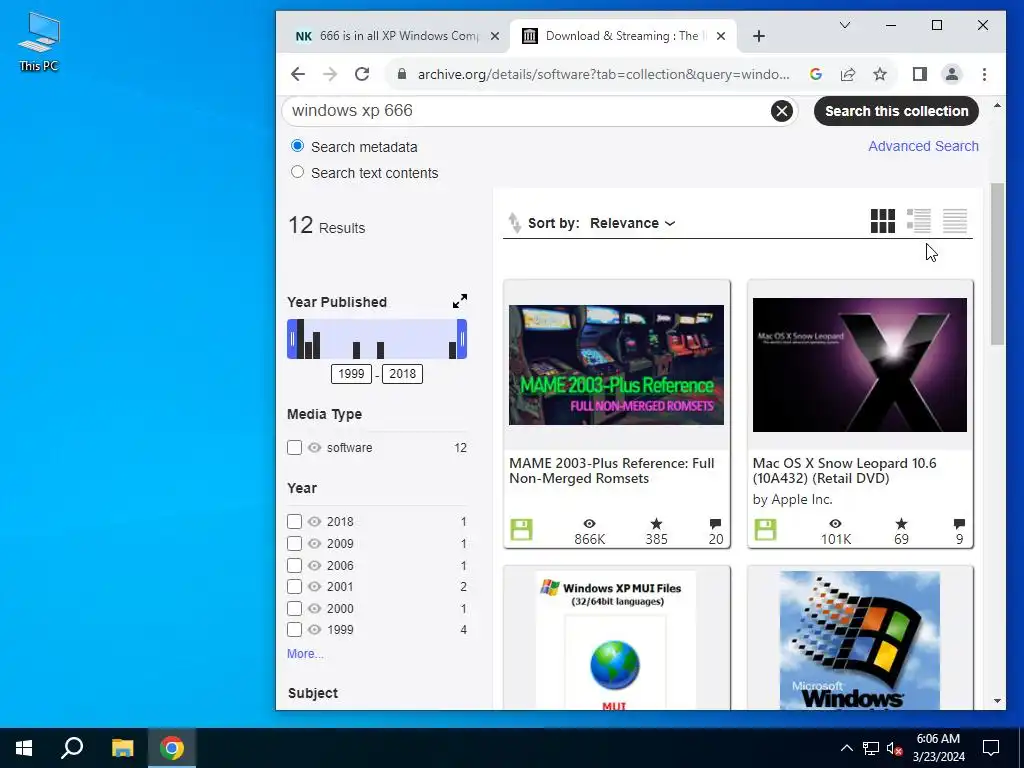1024x768 pixels.
Task: Click the MAME 2003-Plus software floppy icon
Action: (x=521, y=530)
